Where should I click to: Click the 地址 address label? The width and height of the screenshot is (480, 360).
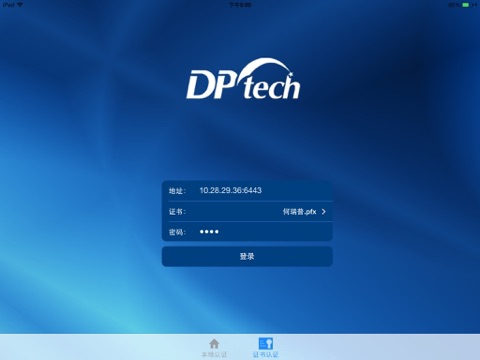click(177, 191)
